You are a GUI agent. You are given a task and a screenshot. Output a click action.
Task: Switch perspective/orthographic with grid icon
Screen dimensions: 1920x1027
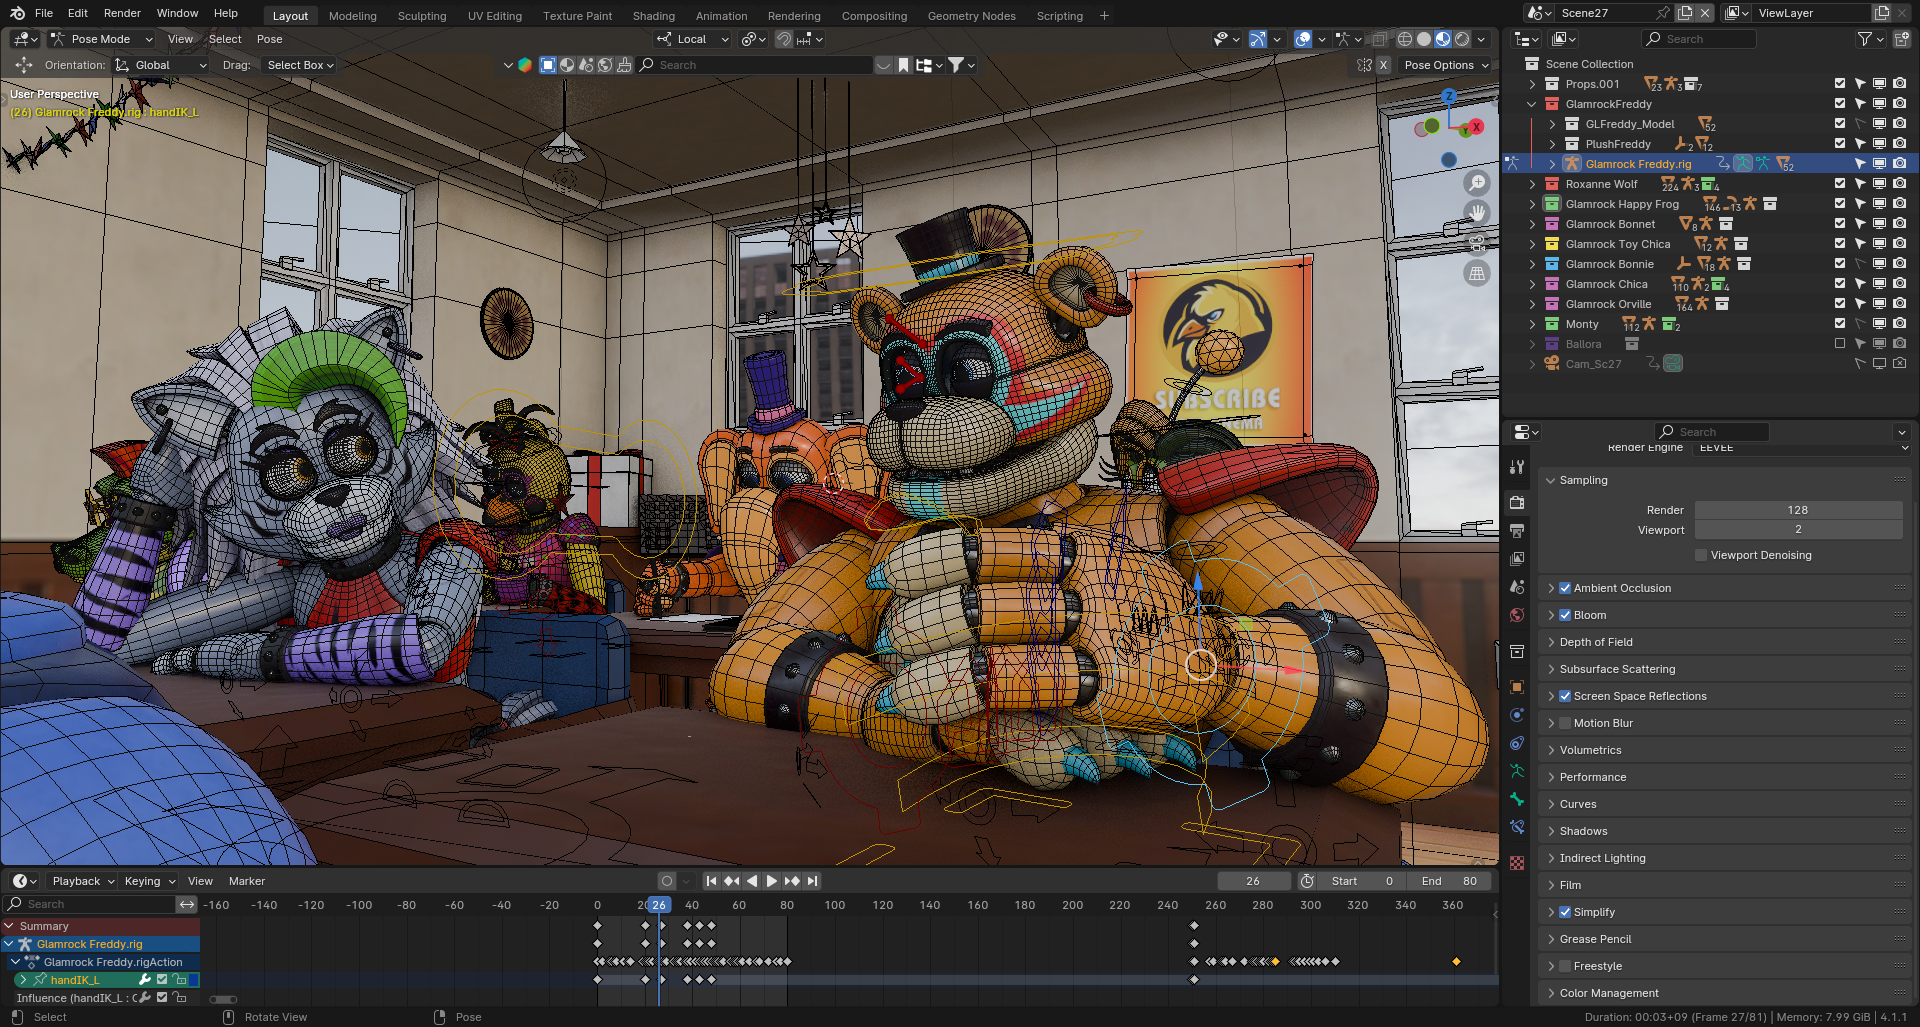[1477, 273]
